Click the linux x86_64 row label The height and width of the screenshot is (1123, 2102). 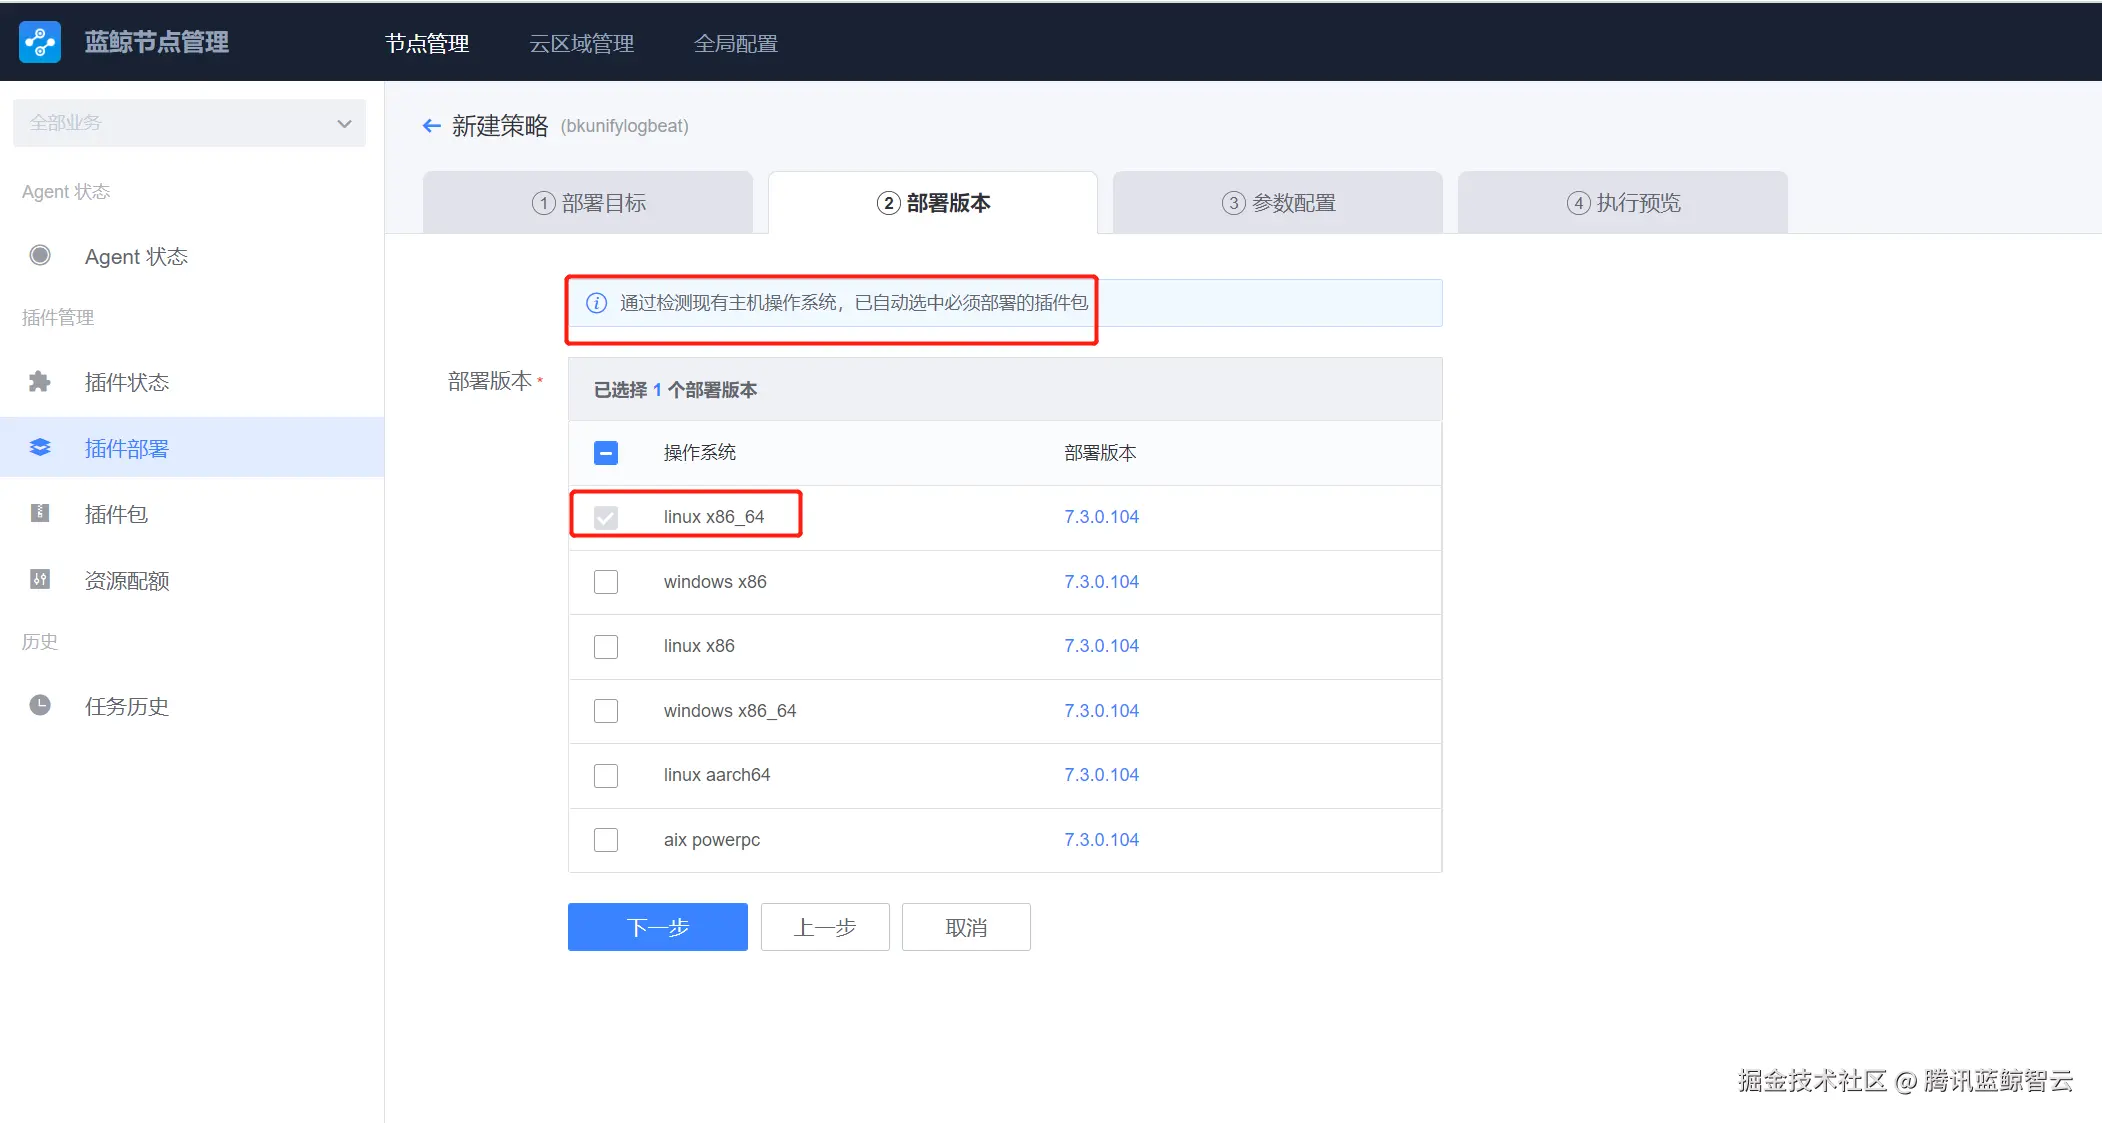(714, 517)
